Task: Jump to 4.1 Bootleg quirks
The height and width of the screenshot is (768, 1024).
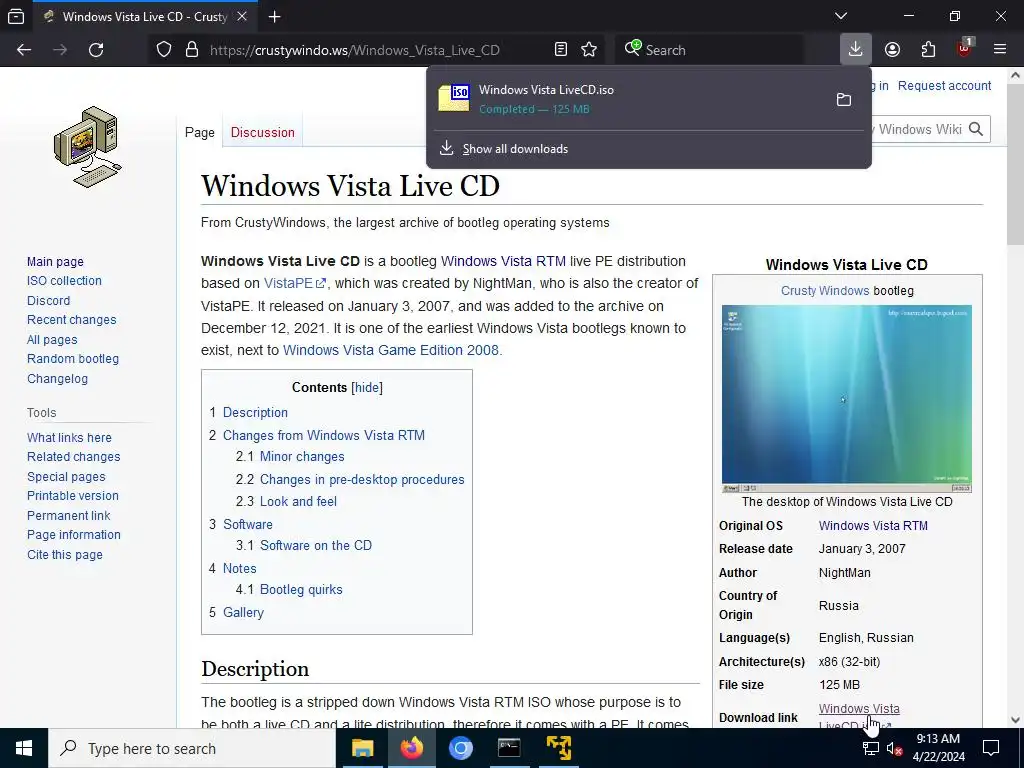Action: click(x=289, y=590)
